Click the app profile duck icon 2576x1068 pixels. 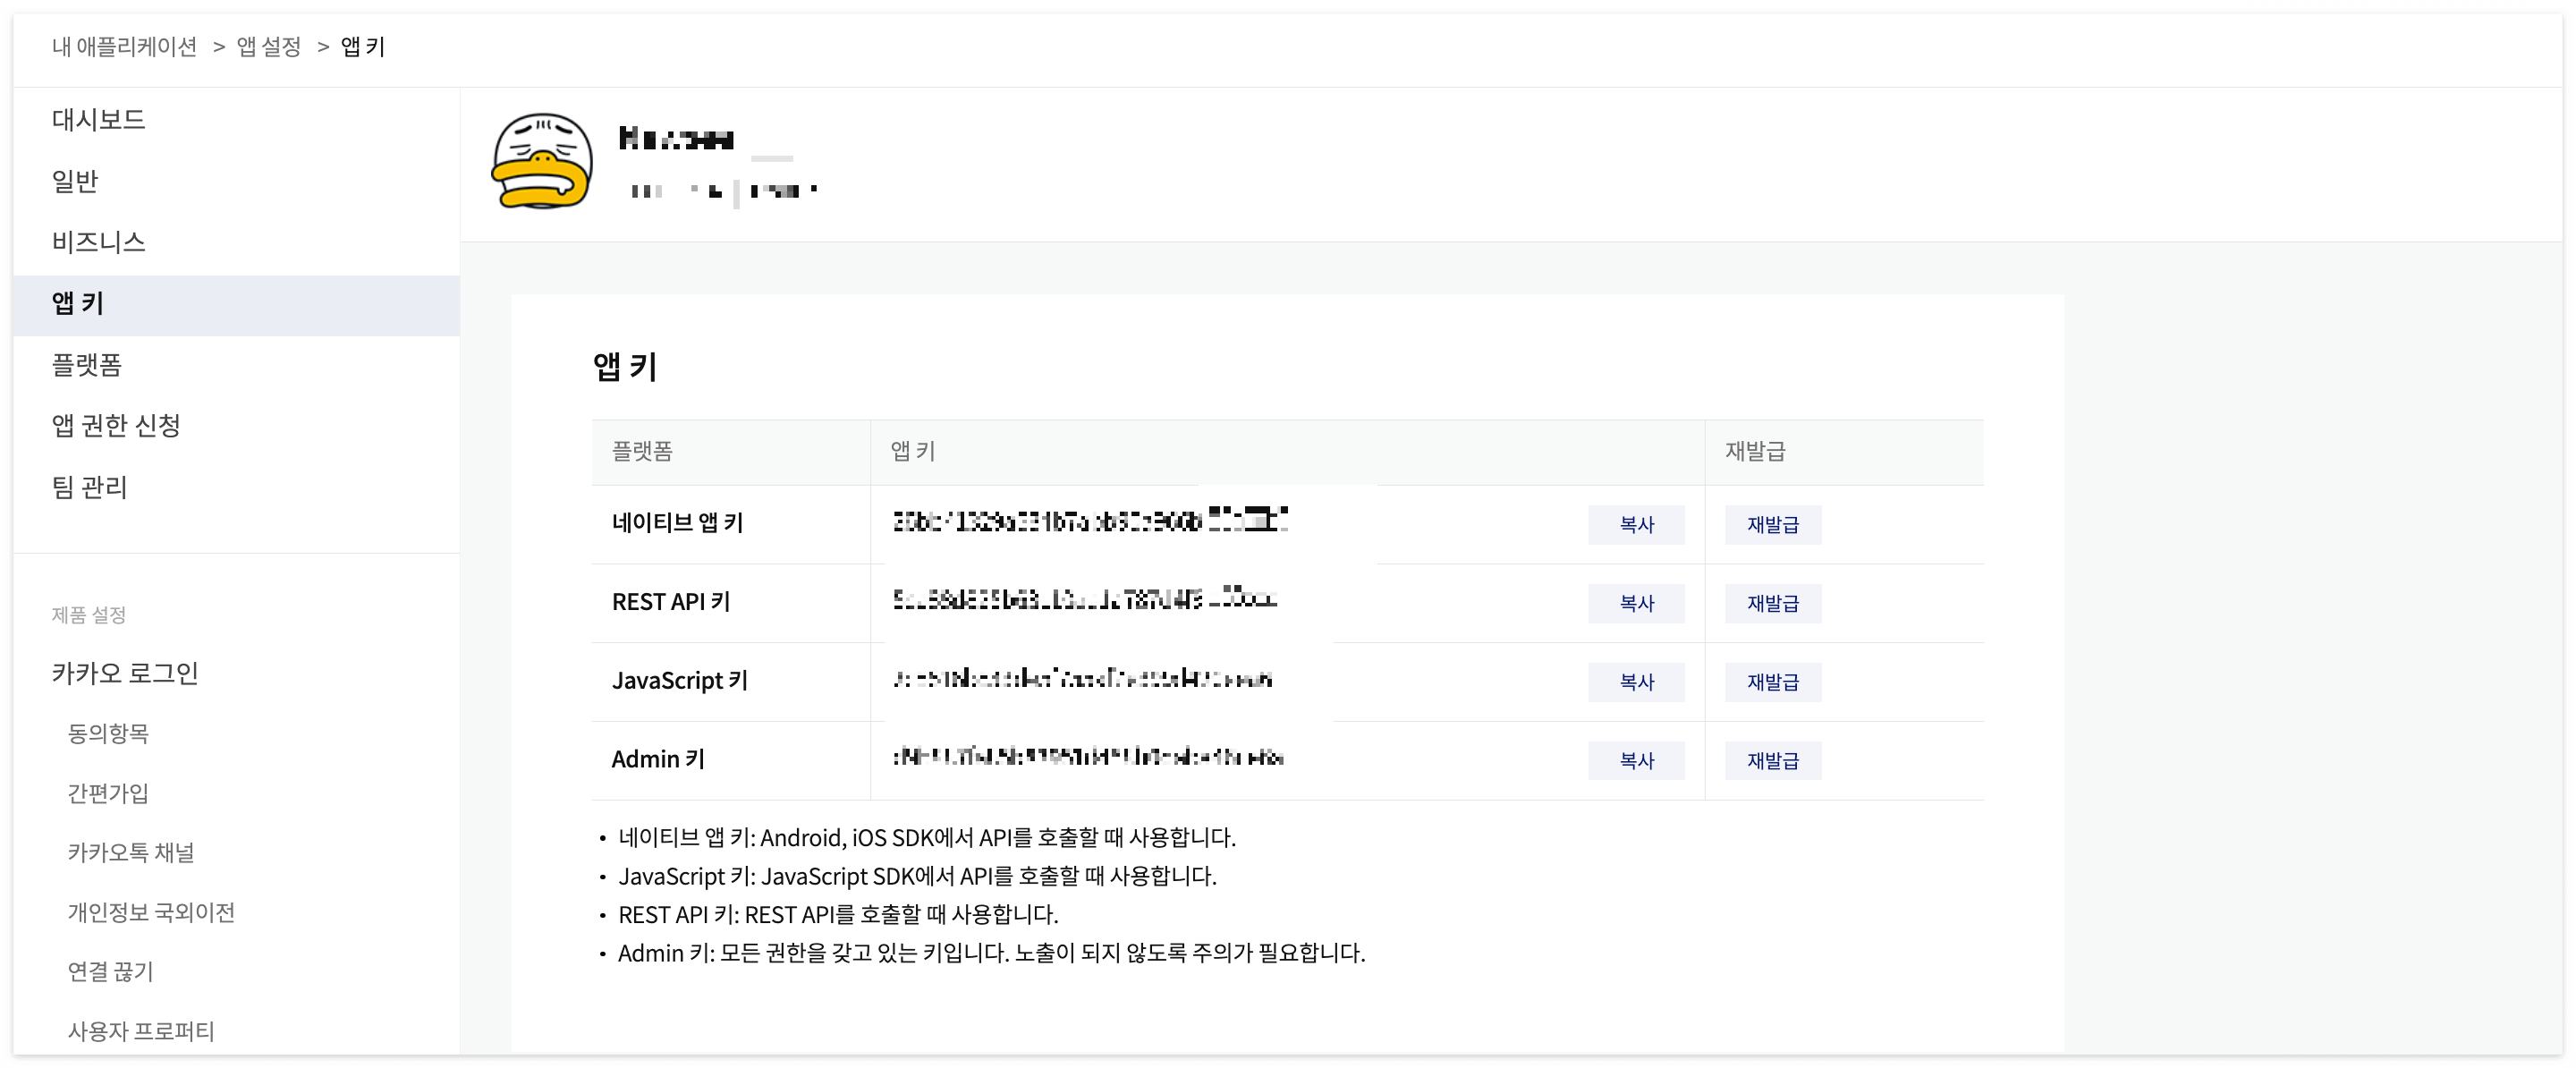pyautogui.click(x=542, y=161)
